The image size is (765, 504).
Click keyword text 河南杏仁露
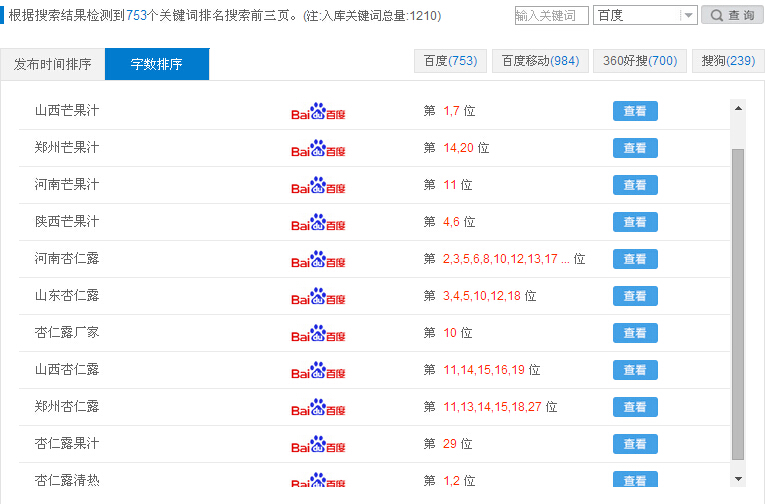tap(67, 258)
